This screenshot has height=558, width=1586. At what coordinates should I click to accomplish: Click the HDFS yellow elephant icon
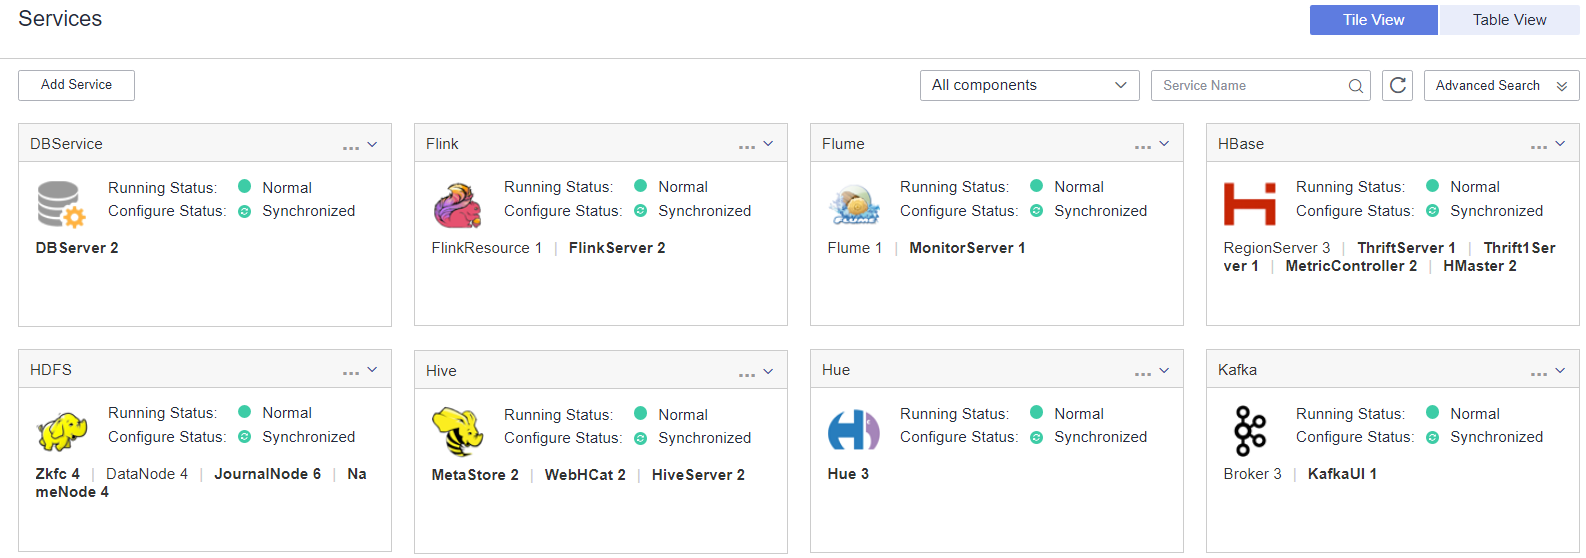tap(62, 432)
